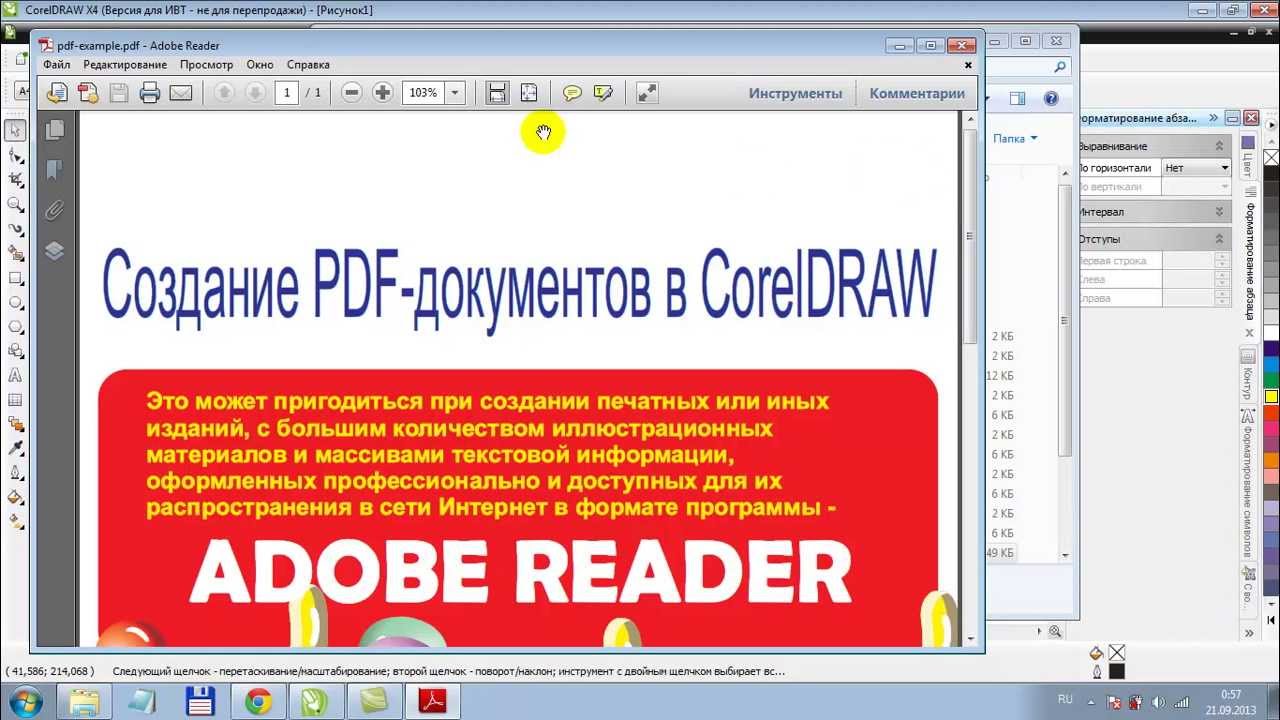Select the highlight text tool
Viewport: 1280px width, 720px height.
[603, 93]
